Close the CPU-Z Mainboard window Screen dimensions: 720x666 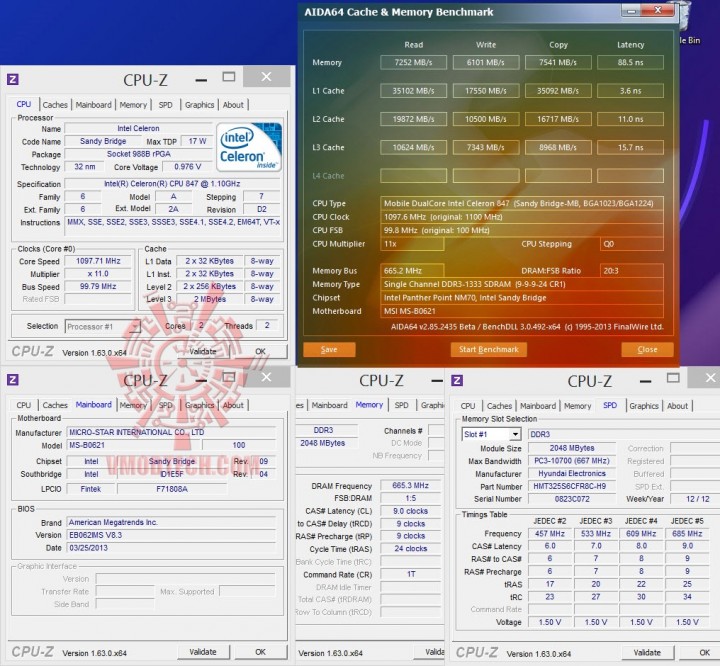pos(266,377)
